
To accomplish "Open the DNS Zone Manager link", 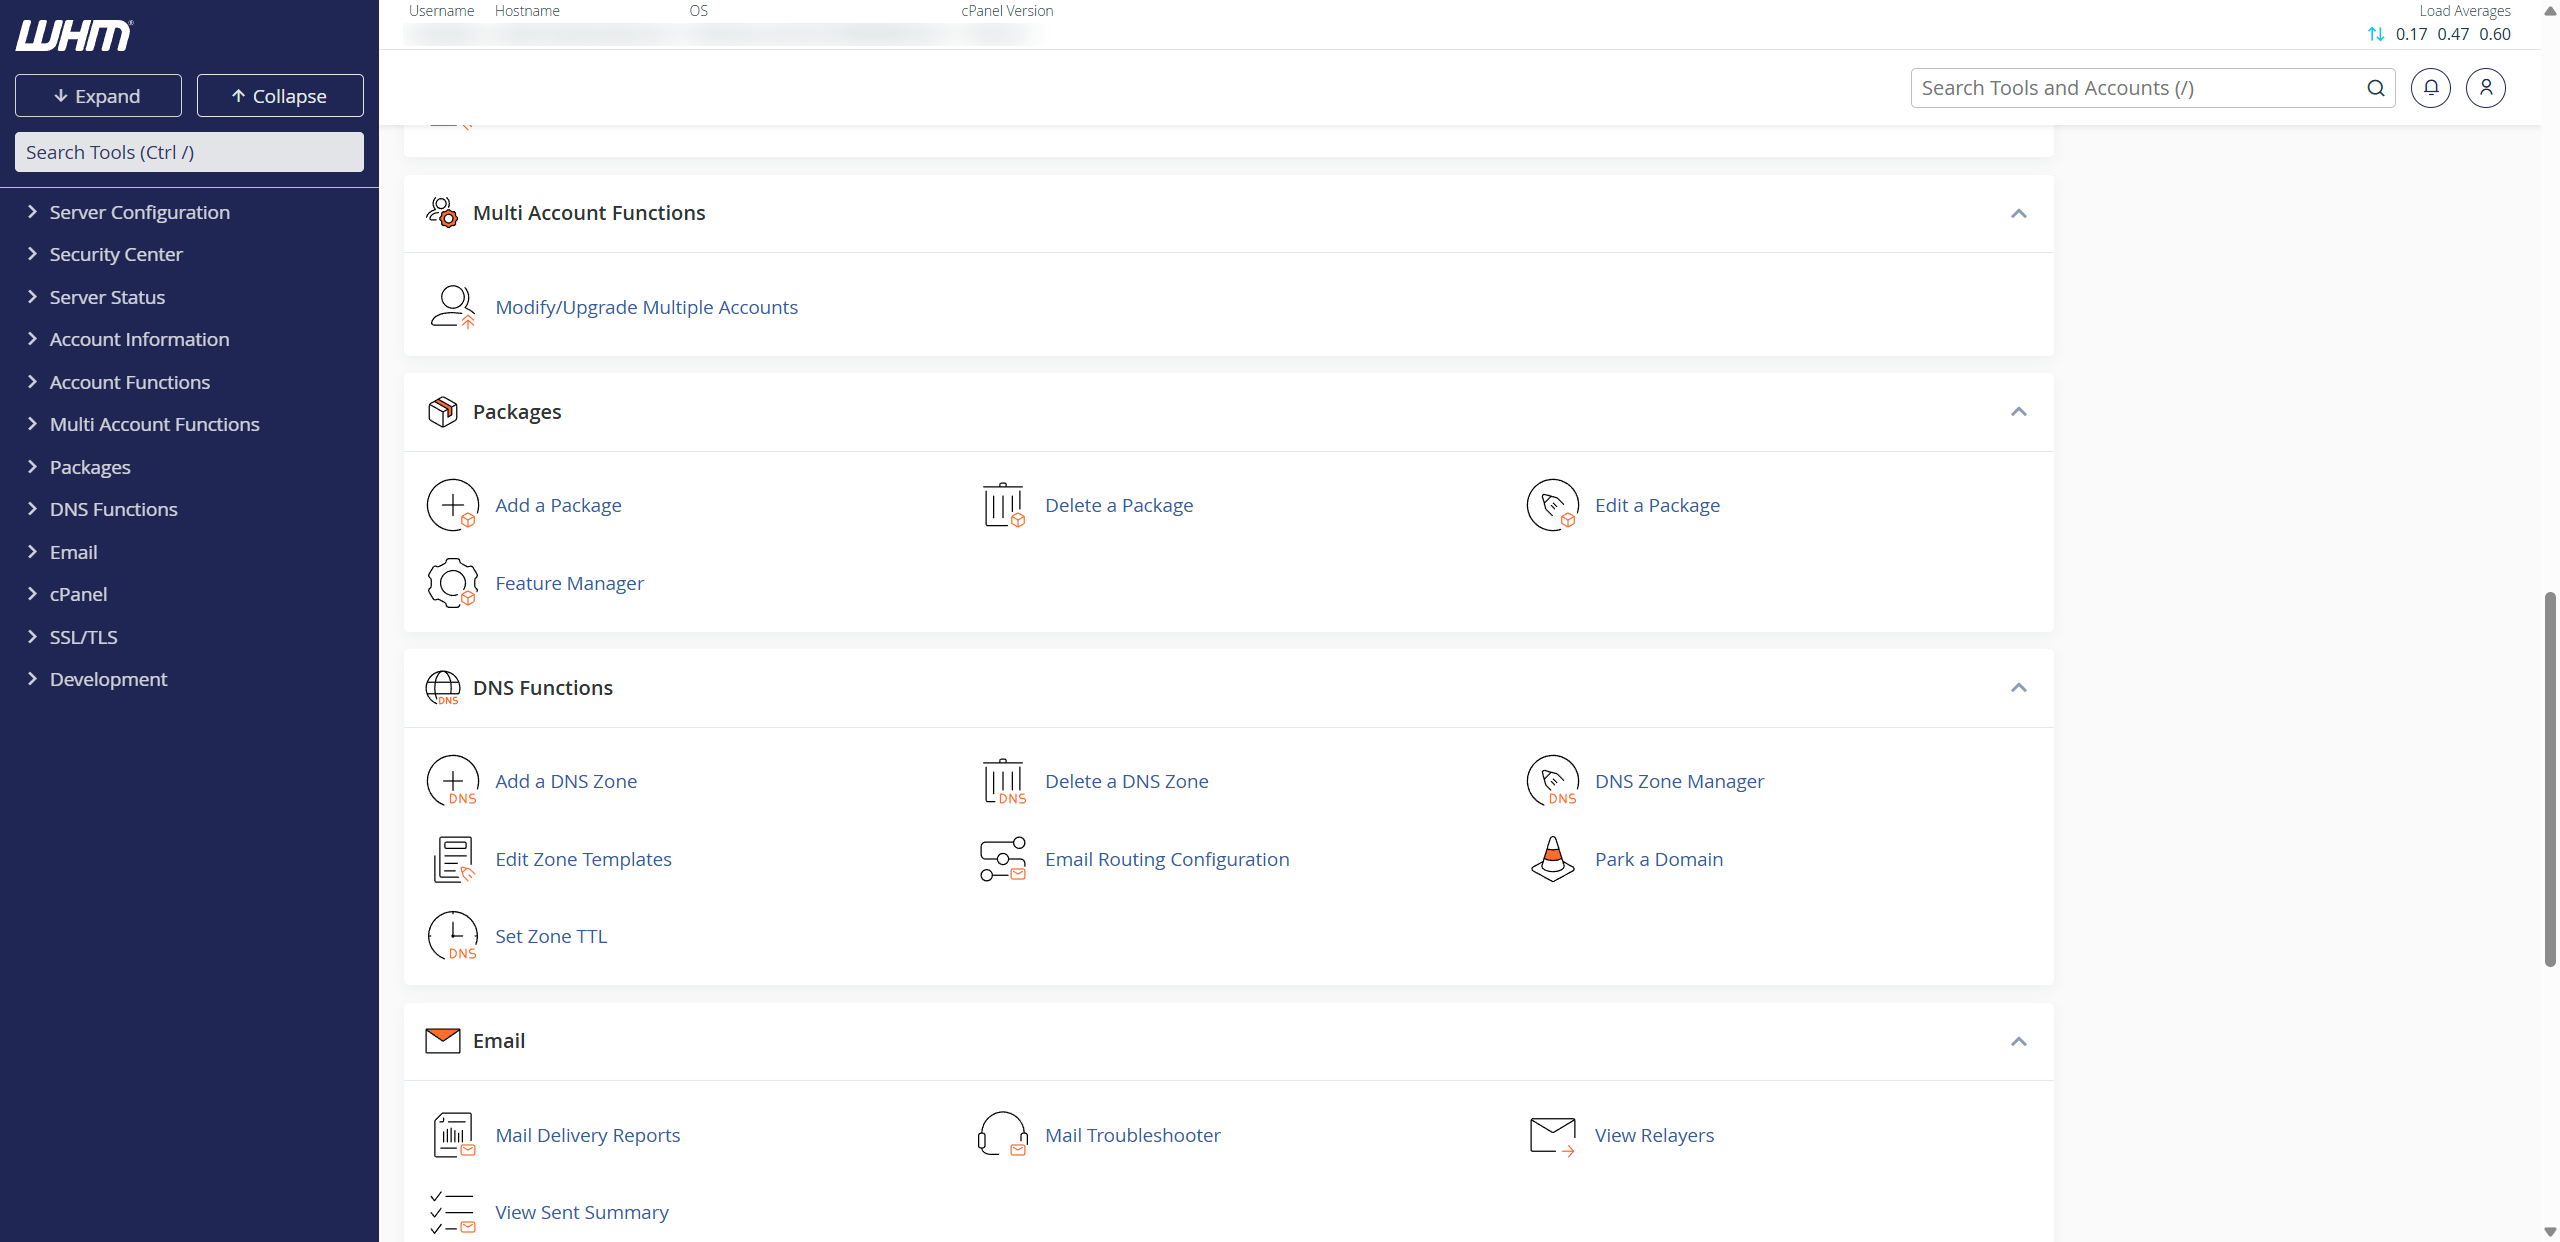I will (x=1678, y=782).
